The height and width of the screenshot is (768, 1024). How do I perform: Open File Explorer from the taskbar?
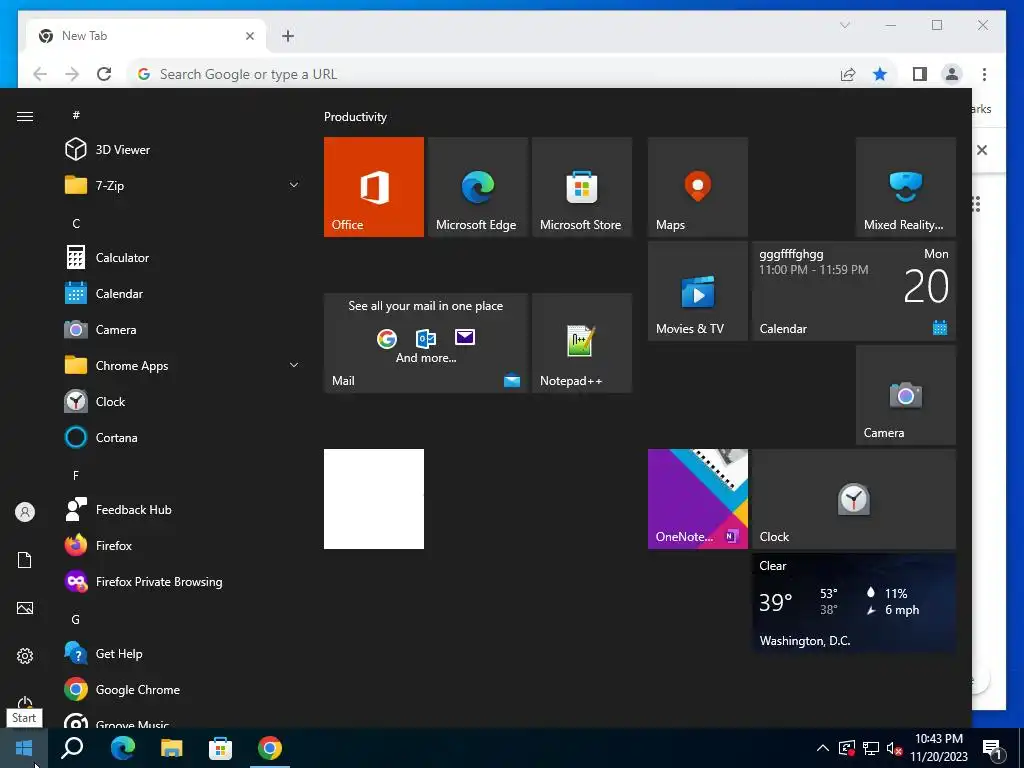point(172,748)
